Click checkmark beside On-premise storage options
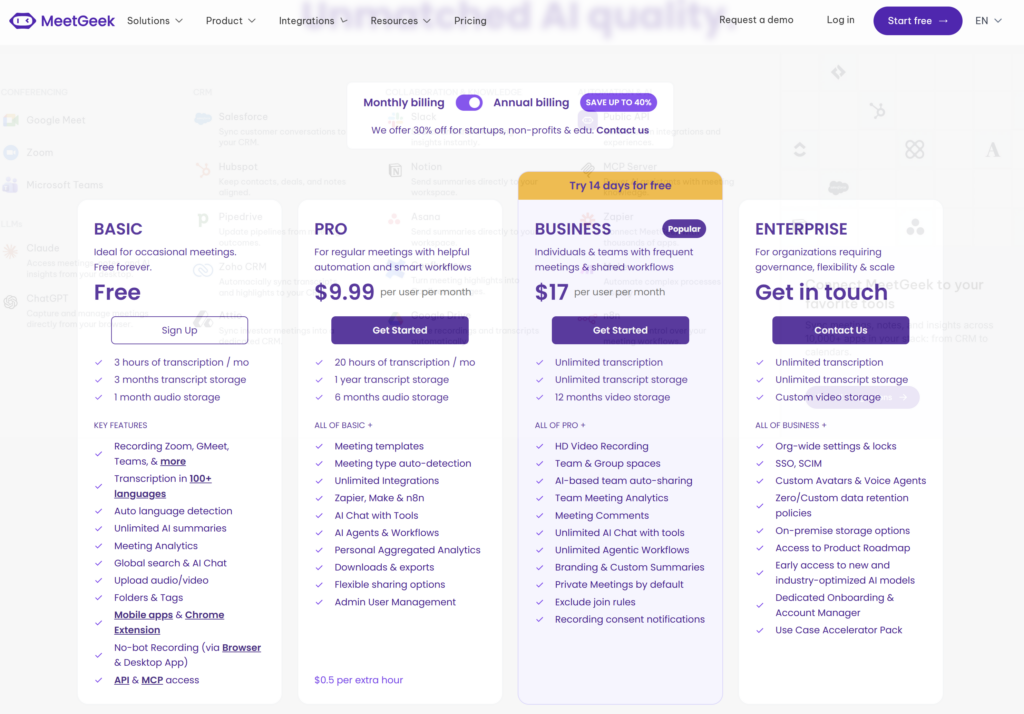The width and height of the screenshot is (1024, 714). 760,531
